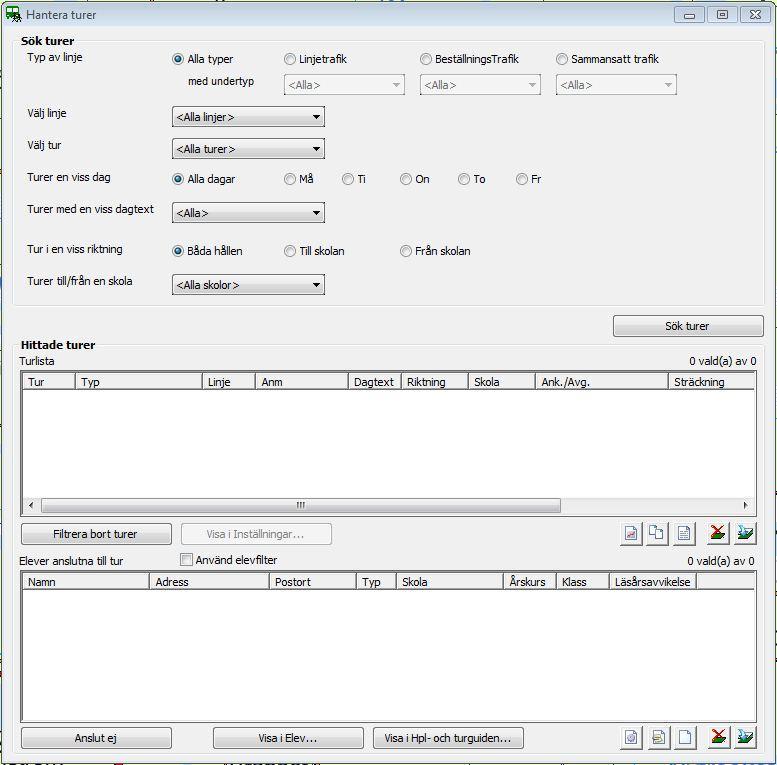Click the yellow arrows document icon below student list

(659, 738)
